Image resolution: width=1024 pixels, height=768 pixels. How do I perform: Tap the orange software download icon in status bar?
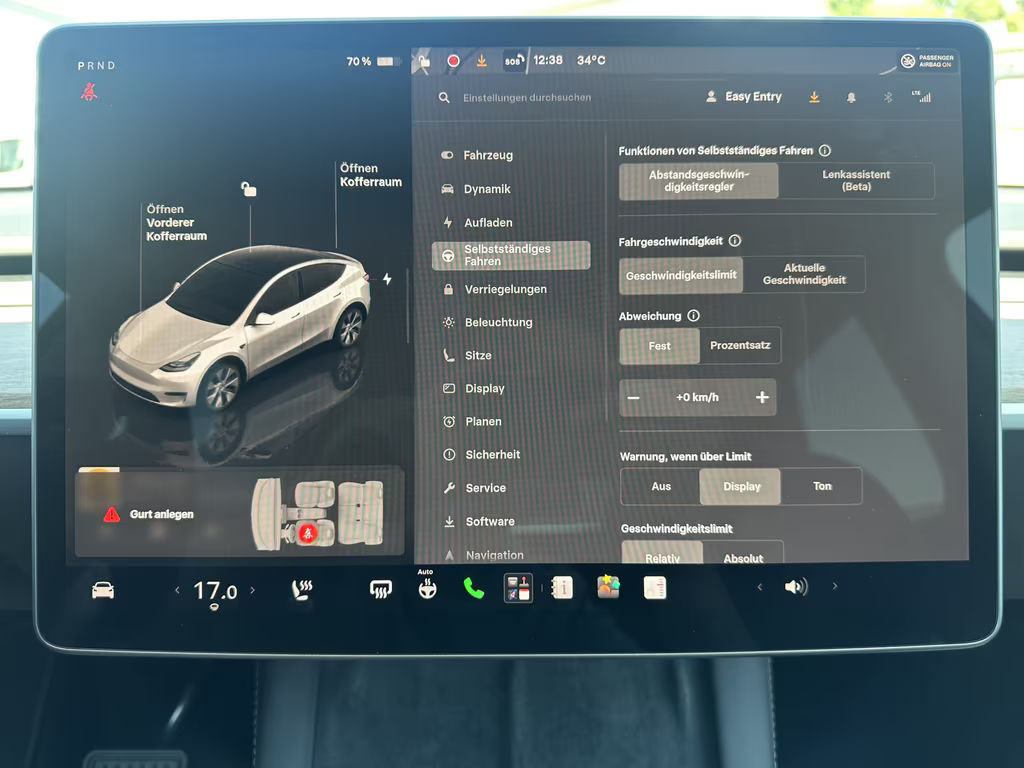481,61
